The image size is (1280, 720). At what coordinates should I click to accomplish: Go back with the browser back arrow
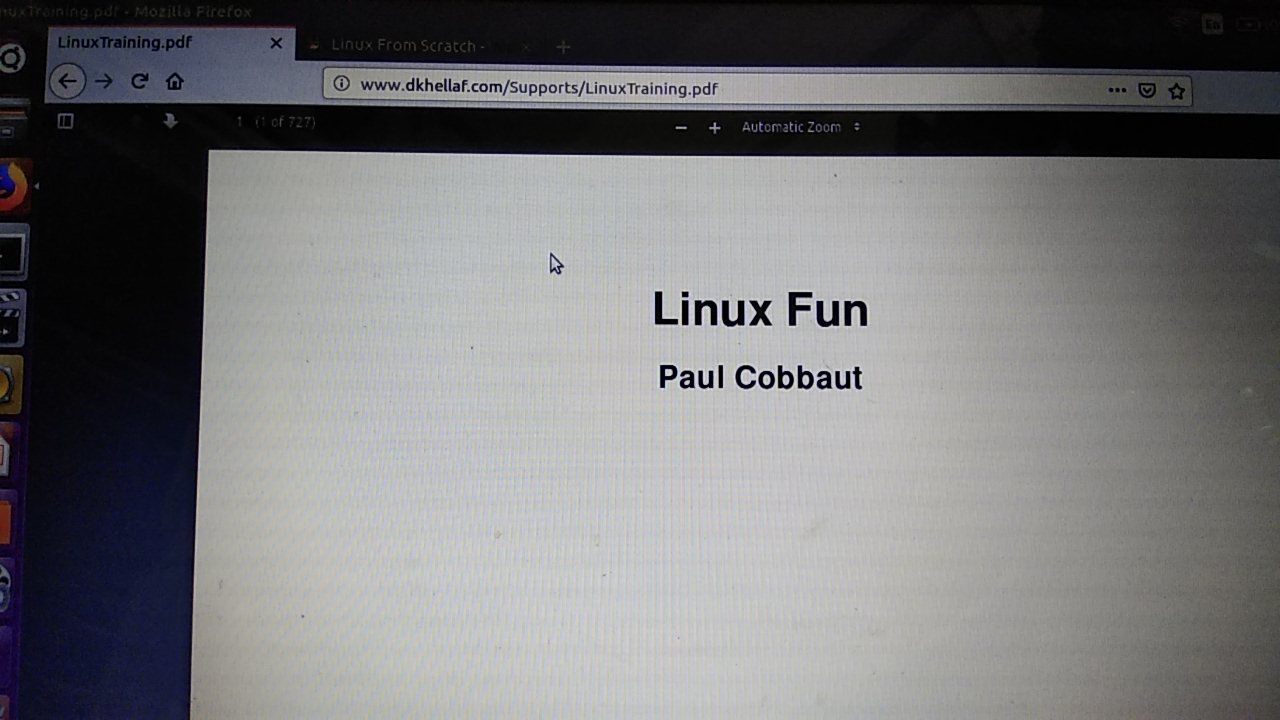[x=67, y=81]
